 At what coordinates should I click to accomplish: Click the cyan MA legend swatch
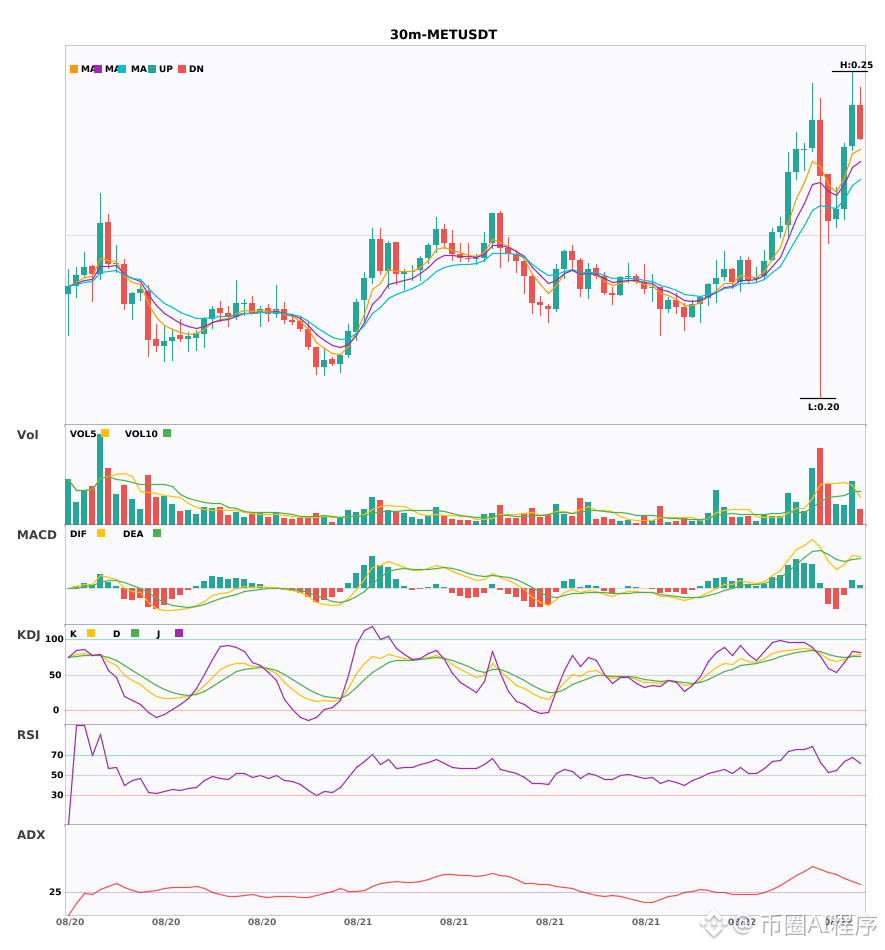(122, 69)
